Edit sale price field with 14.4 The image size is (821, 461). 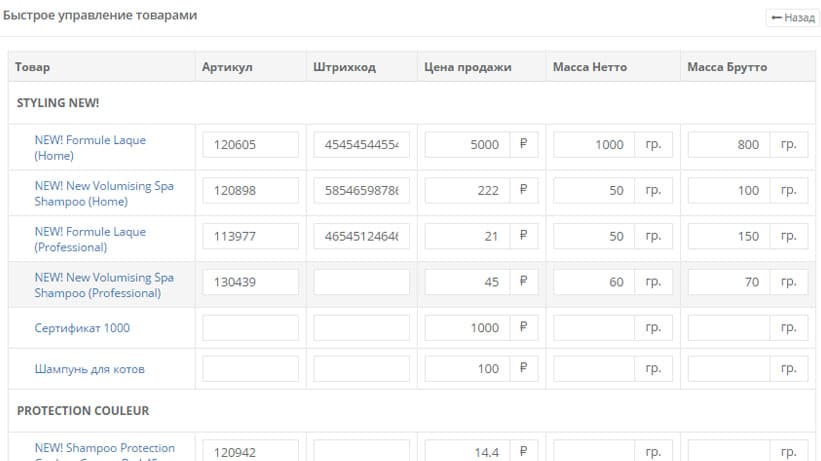tap(467, 451)
